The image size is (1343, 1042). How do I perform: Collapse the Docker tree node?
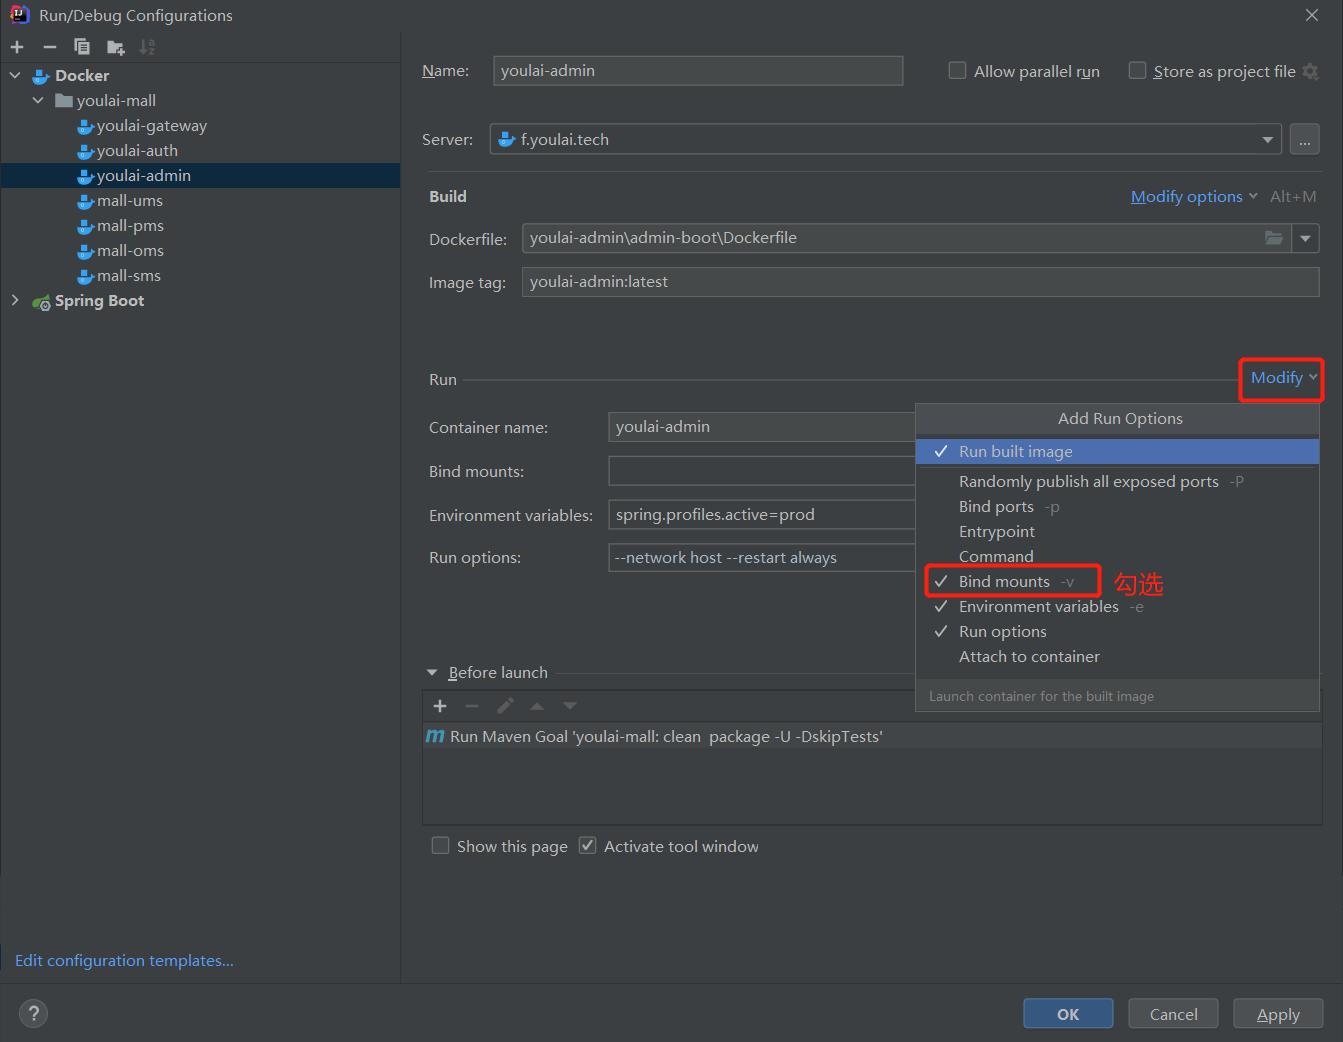15,76
